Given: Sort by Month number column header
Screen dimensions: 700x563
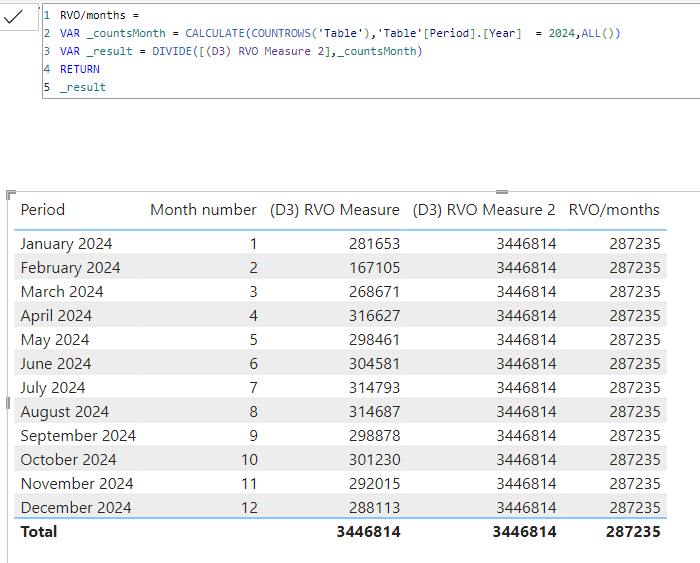Looking at the screenshot, I should (203, 209).
